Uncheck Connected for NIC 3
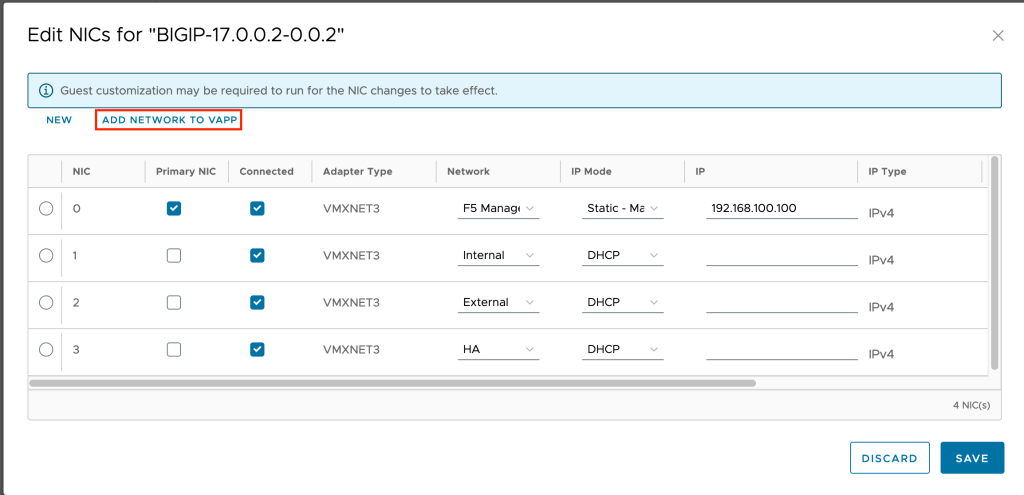The width and height of the screenshot is (1024, 495). pyautogui.click(x=257, y=349)
